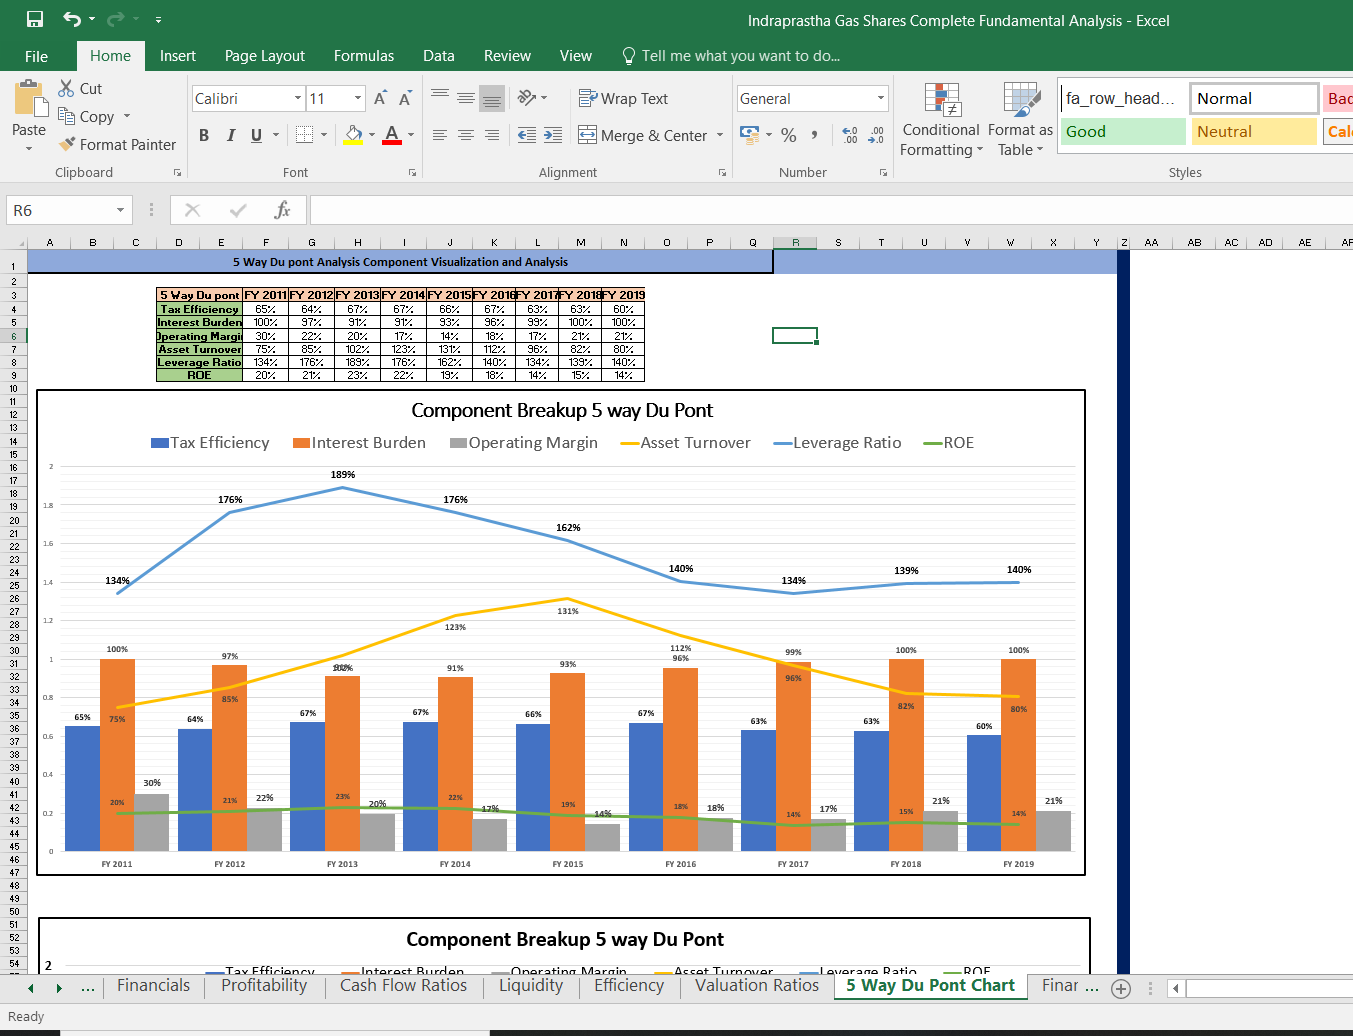
Task: Open the Name Box dropdown arrow
Action: pos(121,210)
